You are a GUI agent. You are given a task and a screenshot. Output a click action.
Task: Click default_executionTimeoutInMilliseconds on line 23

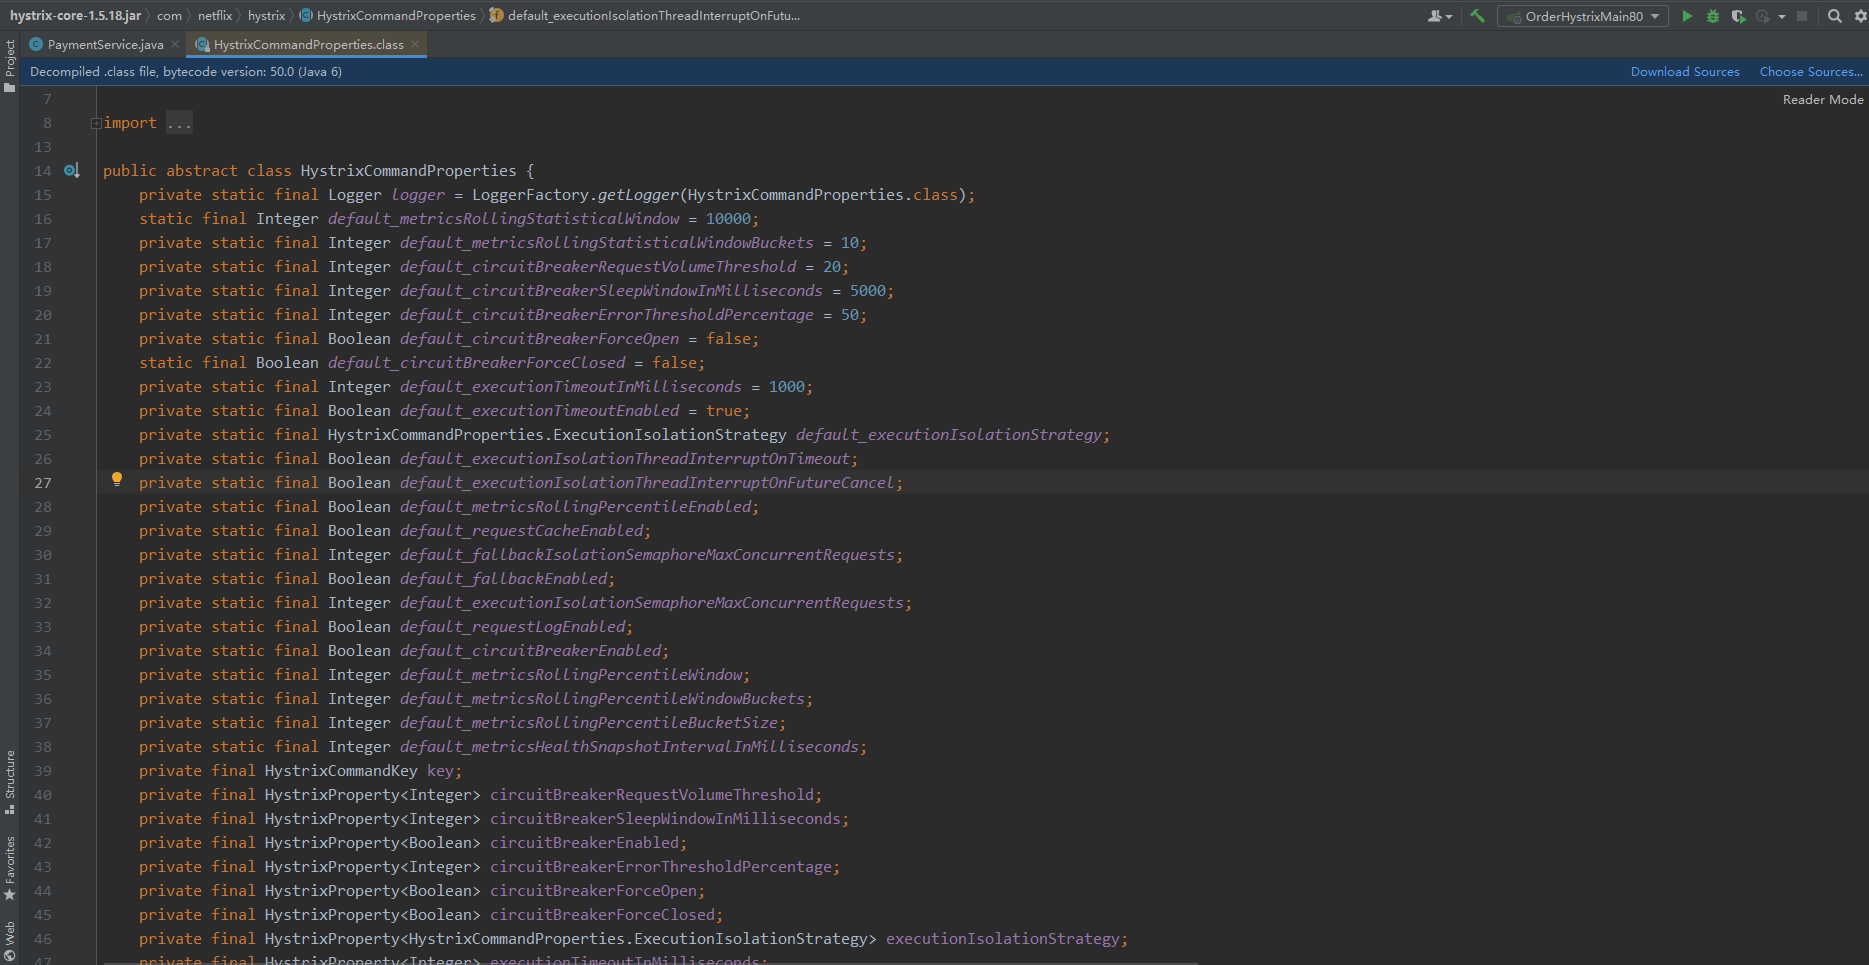pyautogui.click(x=571, y=387)
